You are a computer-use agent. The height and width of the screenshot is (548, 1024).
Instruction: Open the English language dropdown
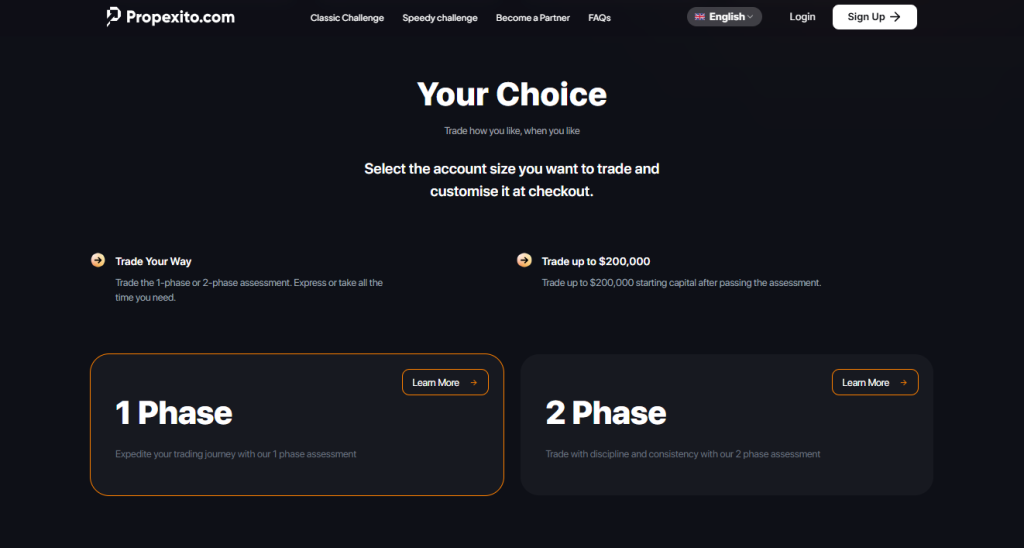[726, 17]
